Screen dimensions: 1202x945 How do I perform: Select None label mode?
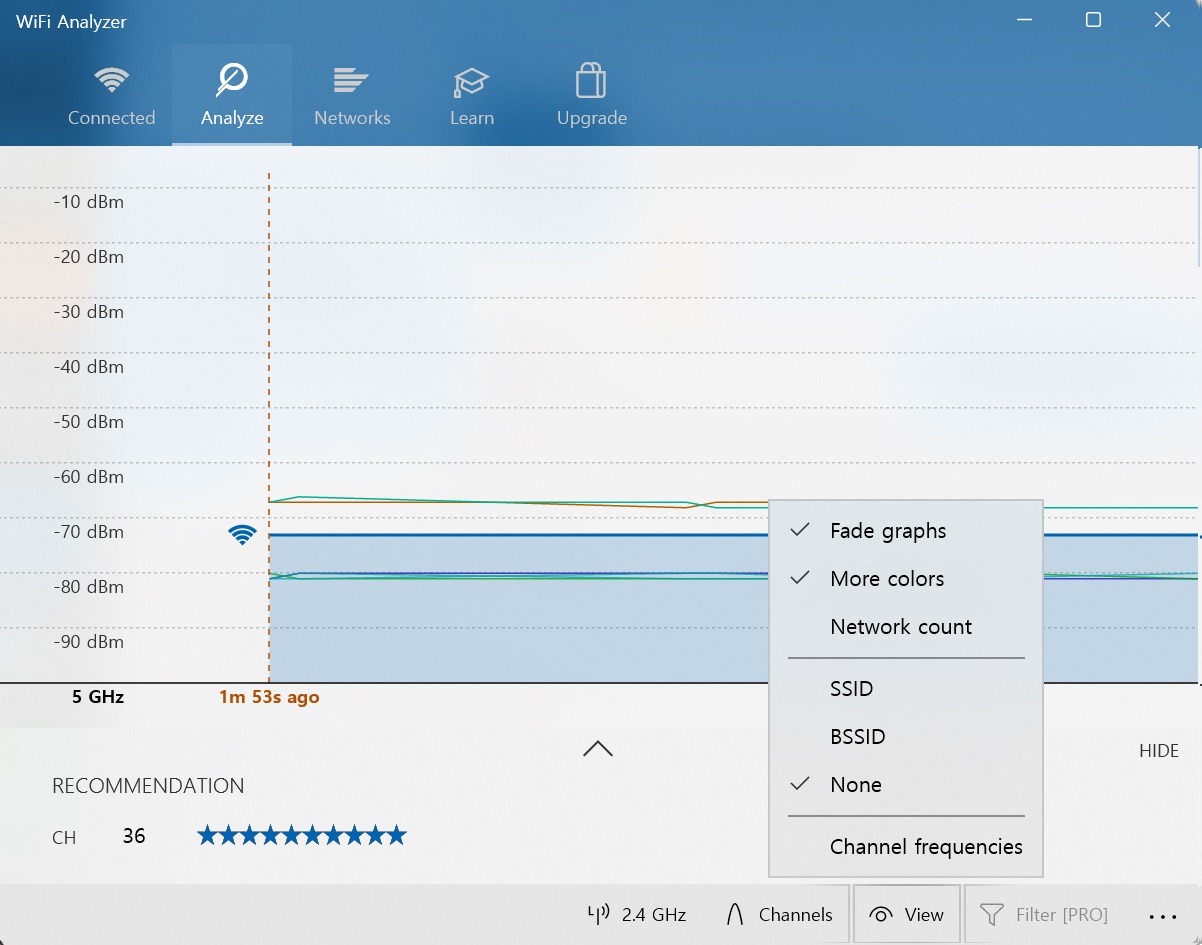906,785
